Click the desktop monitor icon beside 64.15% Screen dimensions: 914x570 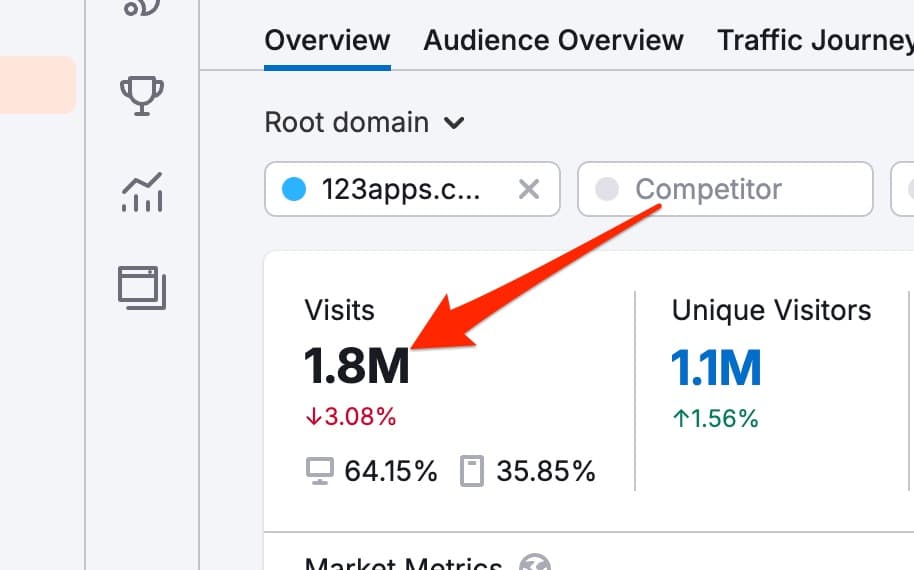pyautogui.click(x=319, y=471)
